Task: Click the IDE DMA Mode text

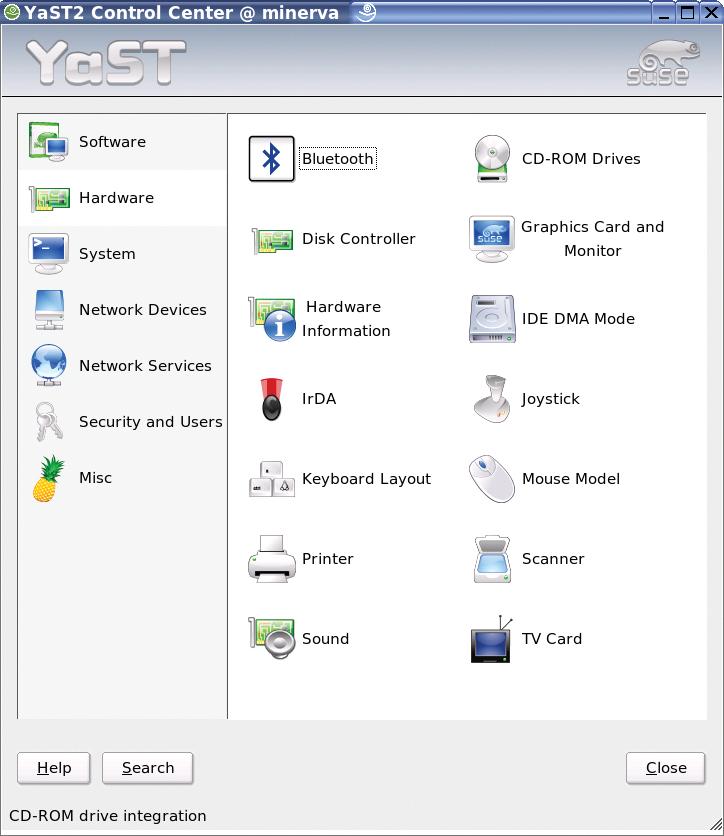Action: click(578, 319)
